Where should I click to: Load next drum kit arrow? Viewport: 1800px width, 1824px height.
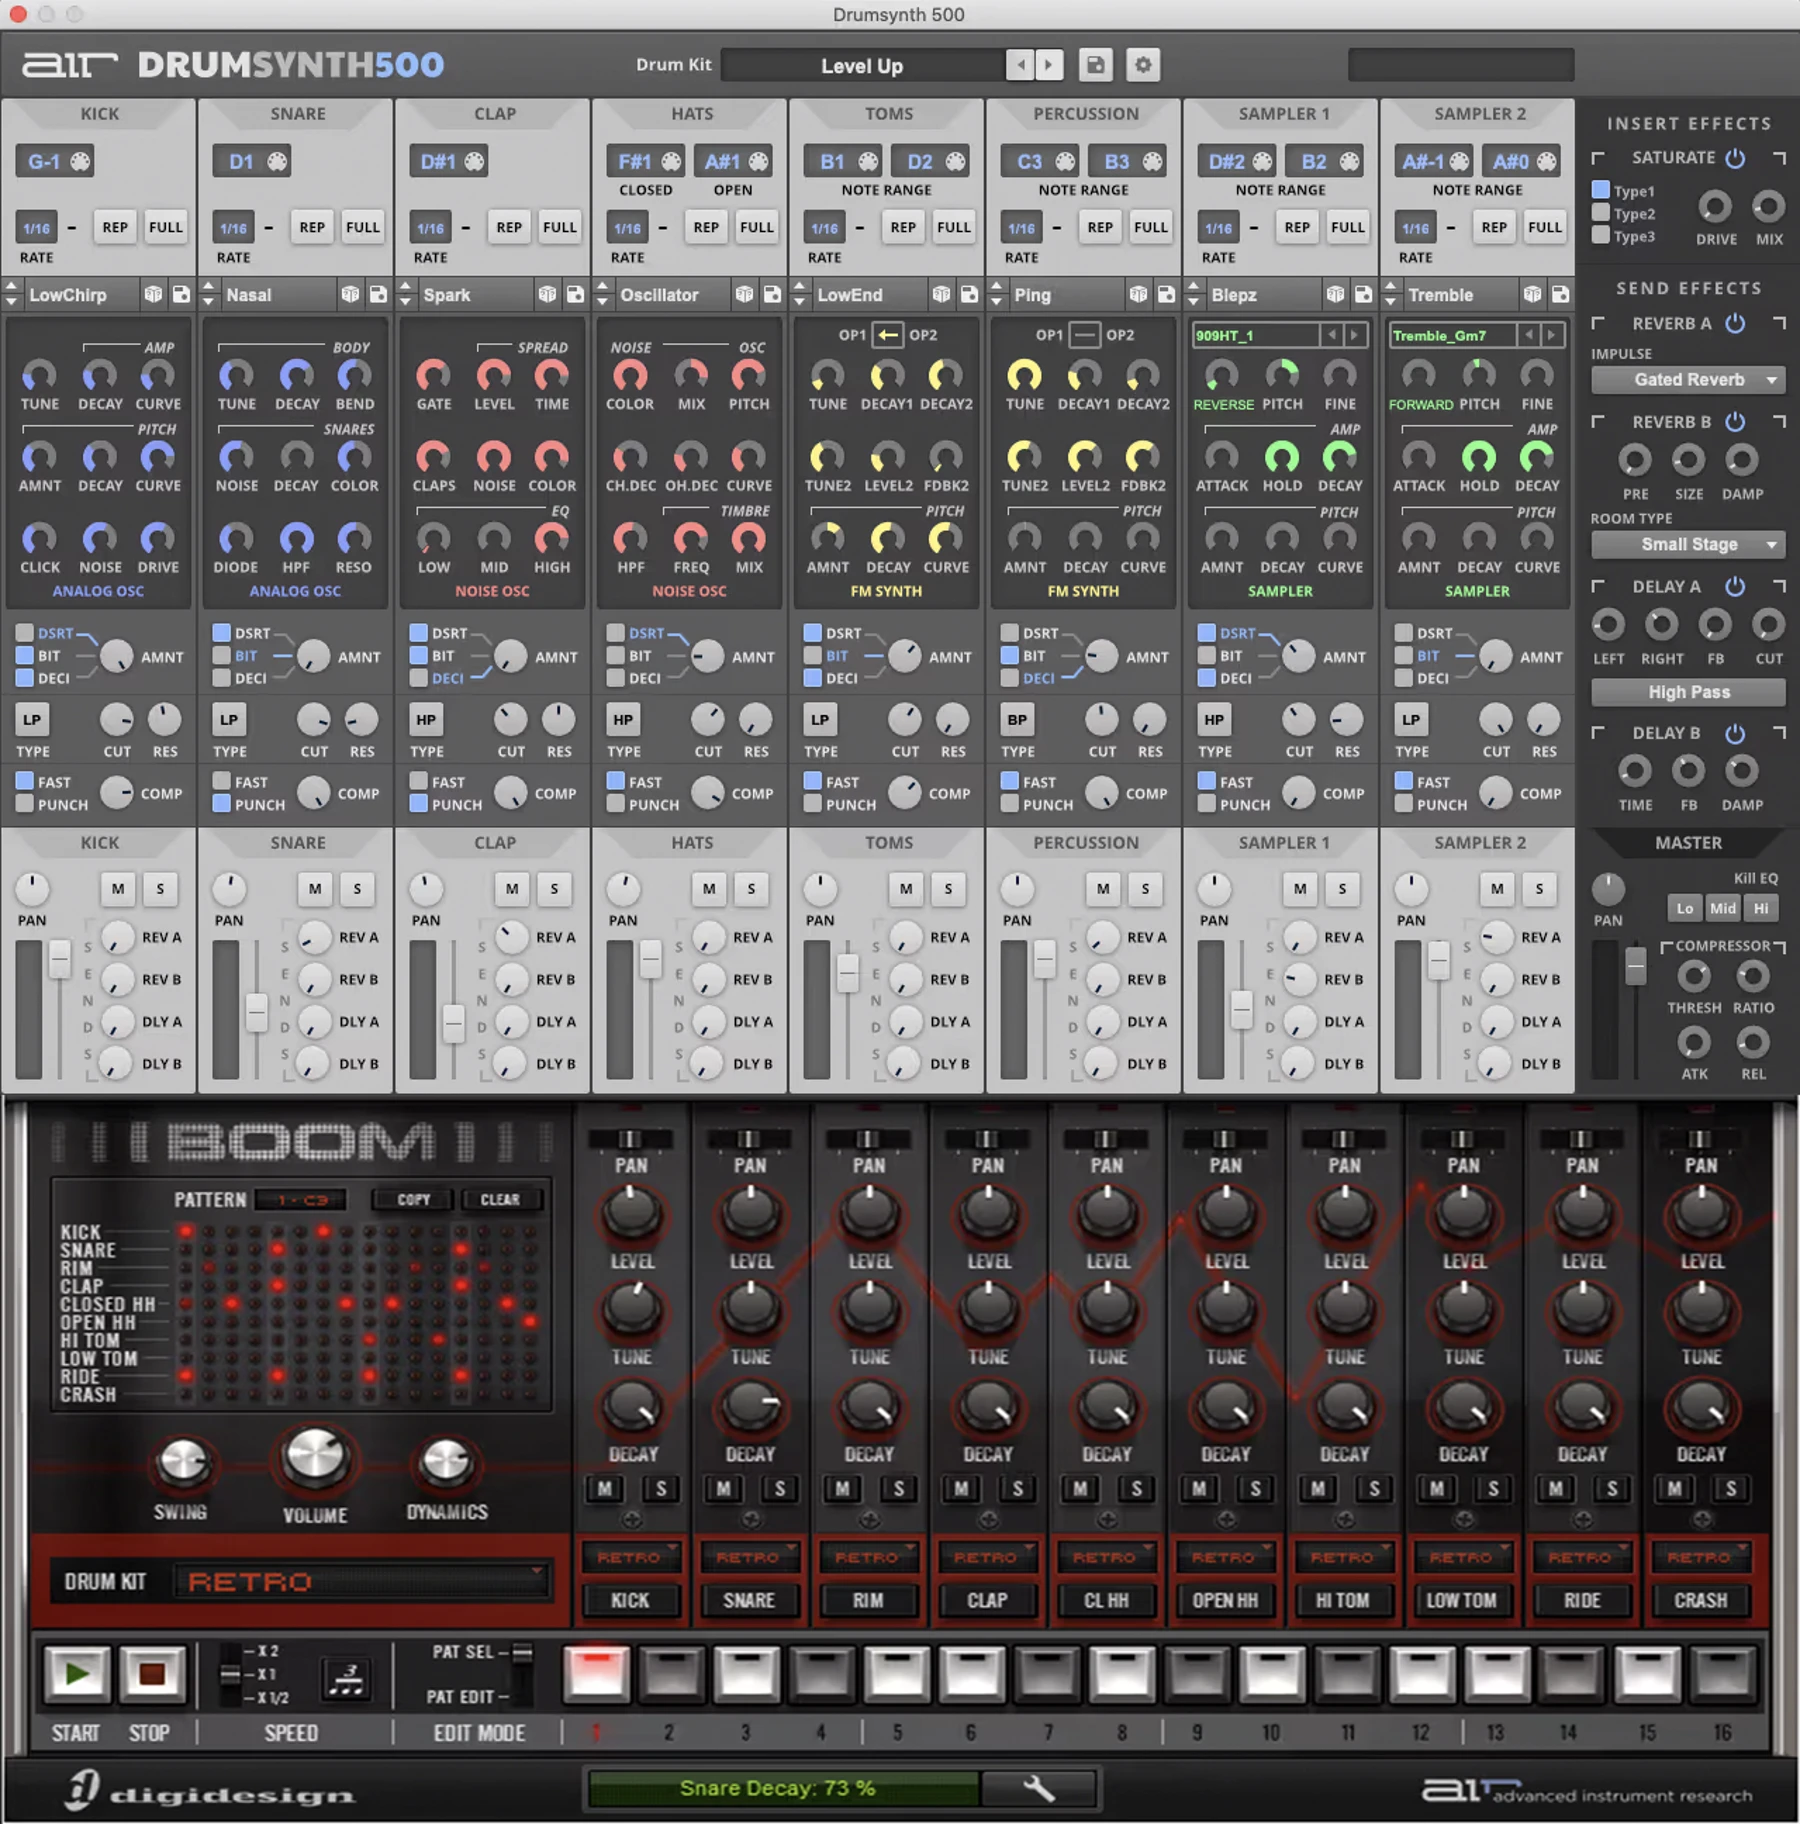(1049, 65)
